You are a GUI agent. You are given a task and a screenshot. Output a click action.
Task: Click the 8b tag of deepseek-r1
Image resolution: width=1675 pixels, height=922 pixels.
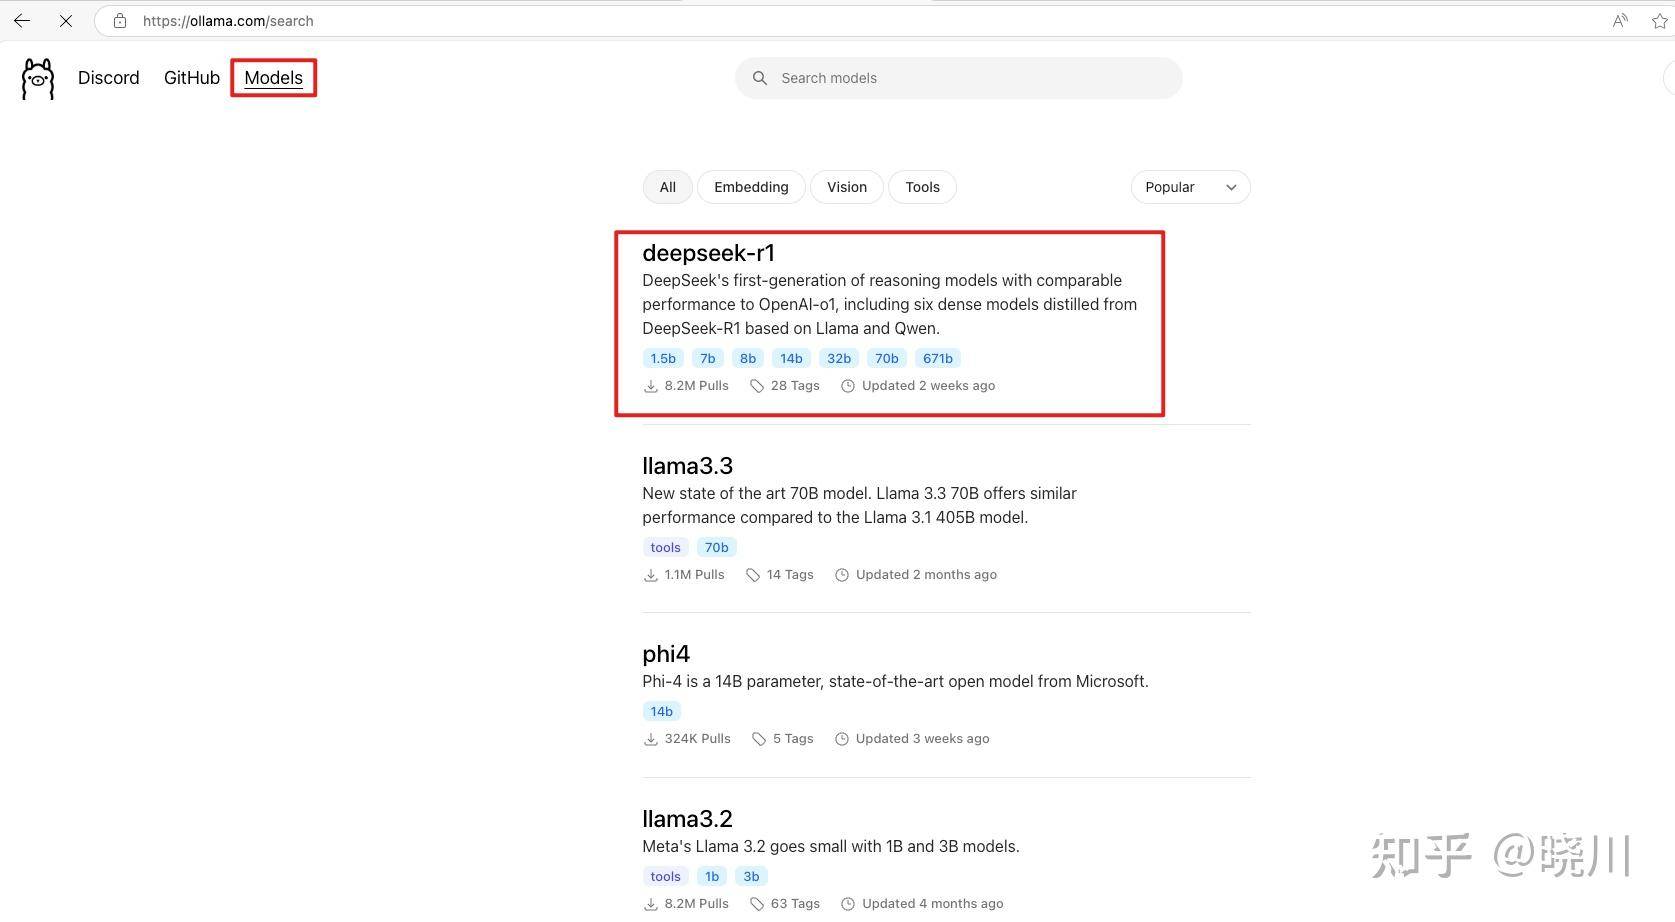click(x=748, y=358)
